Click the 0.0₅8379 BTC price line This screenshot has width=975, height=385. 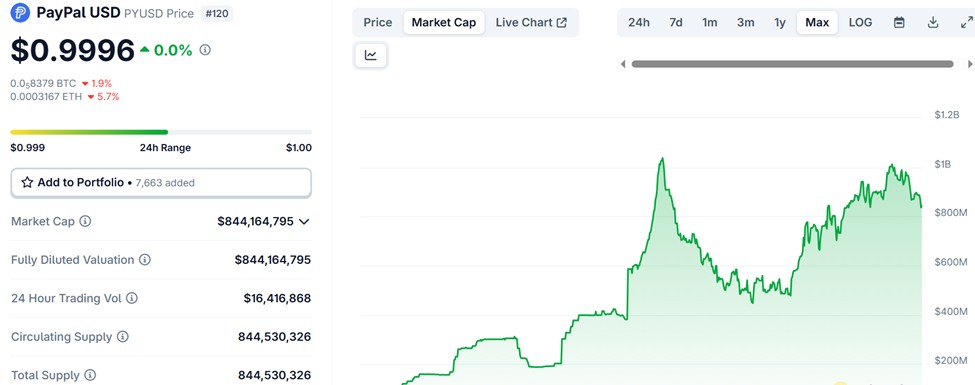click(x=61, y=83)
